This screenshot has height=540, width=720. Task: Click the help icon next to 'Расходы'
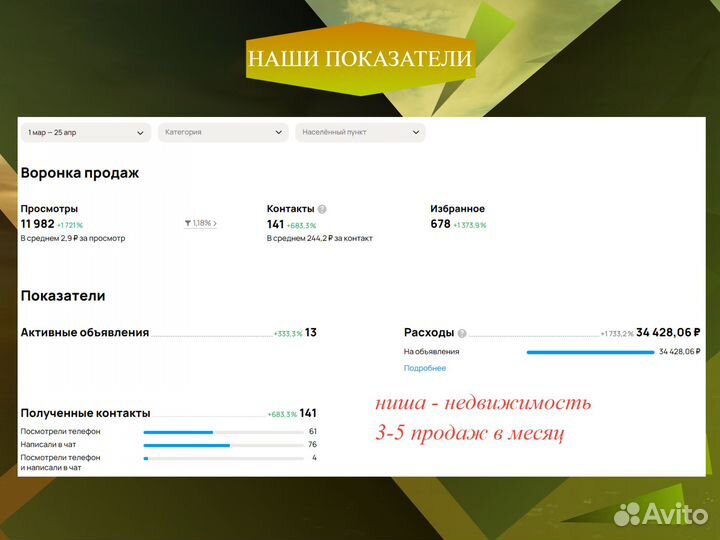[462, 333]
